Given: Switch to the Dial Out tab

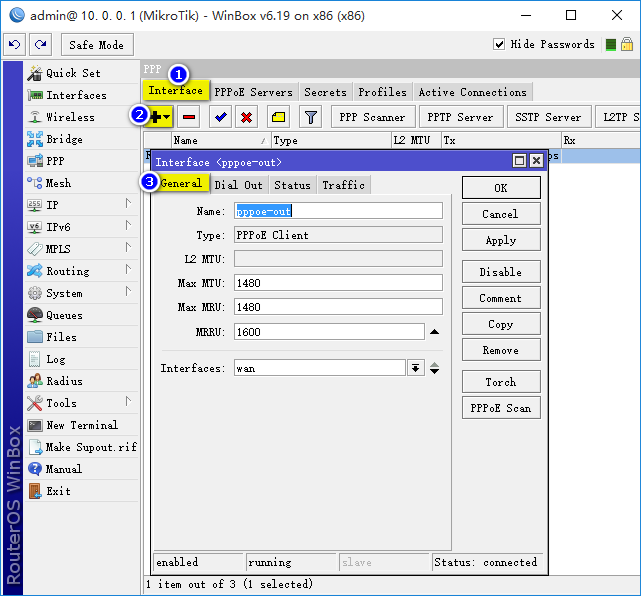Looking at the screenshot, I should coord(239,184).
